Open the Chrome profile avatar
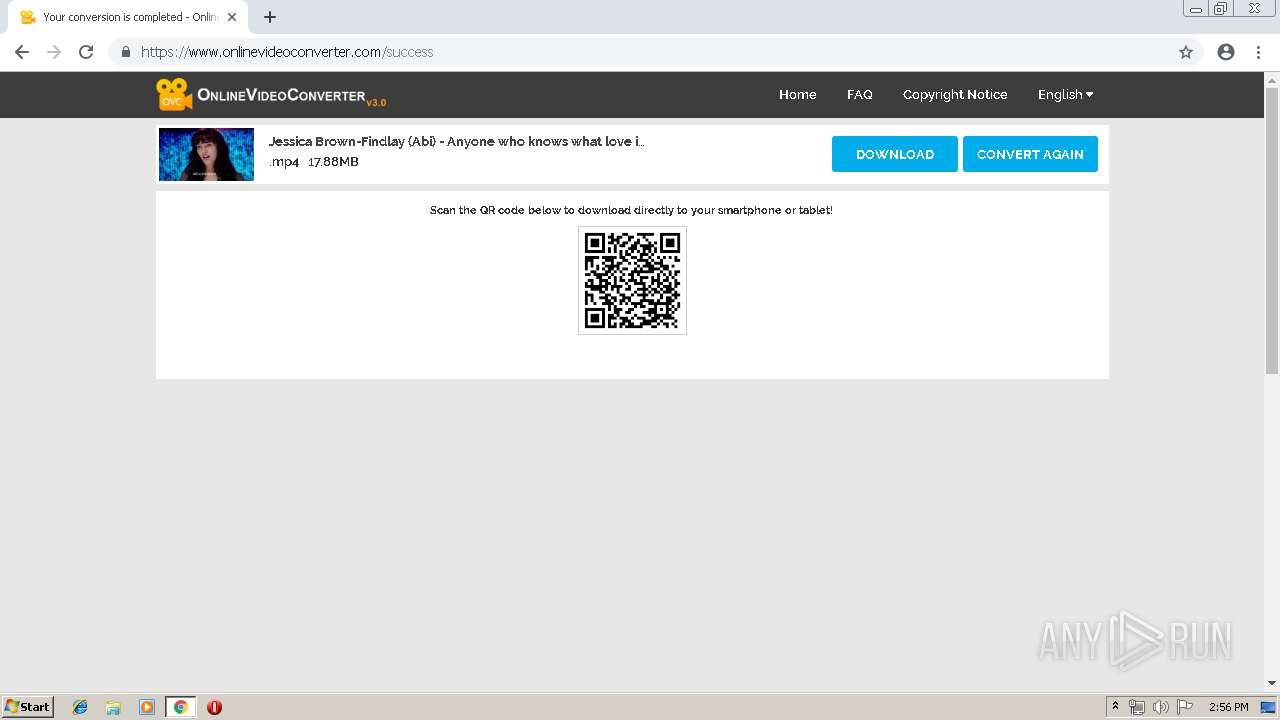Image resolution: width=1280 pixels, height=720 pixels. [1226, 52]
